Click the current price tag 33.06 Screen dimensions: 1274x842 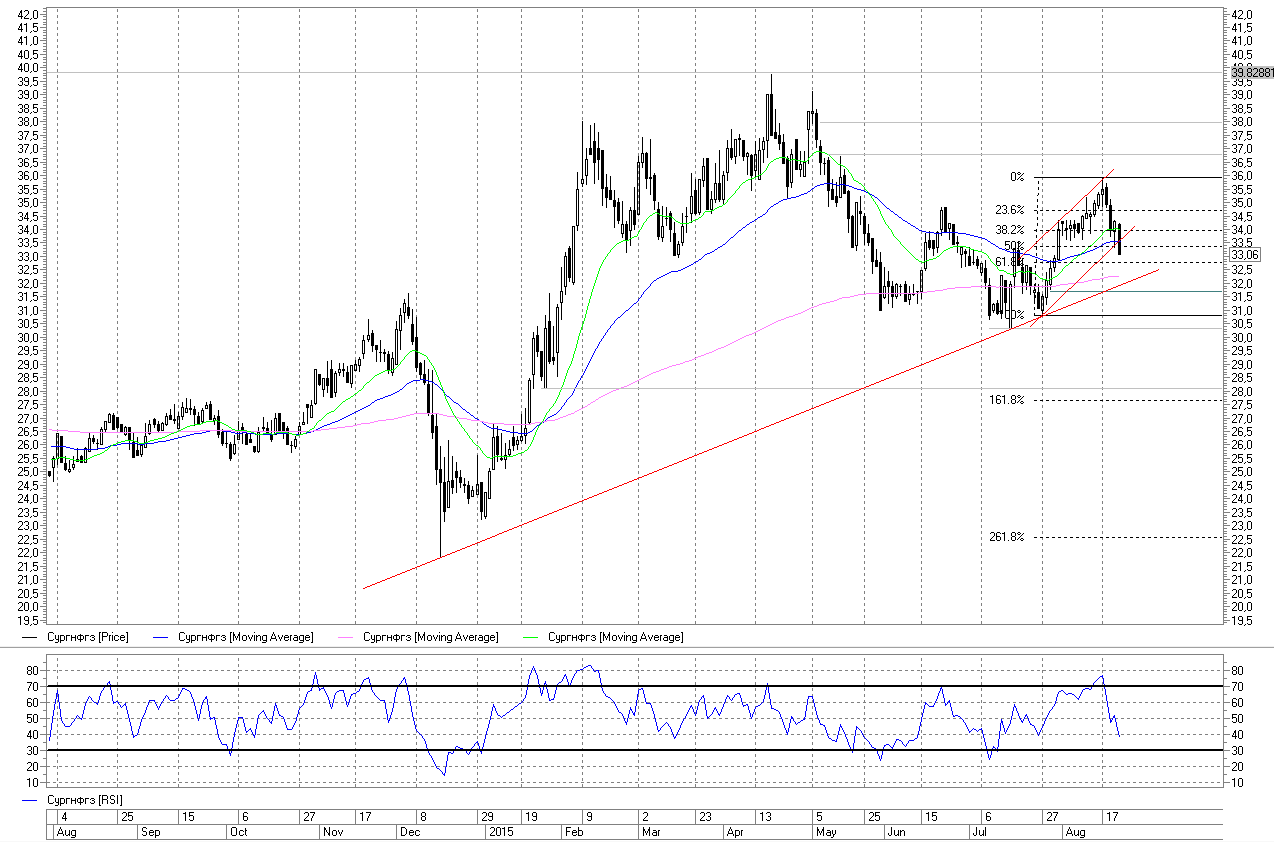tap(1245, 254)
